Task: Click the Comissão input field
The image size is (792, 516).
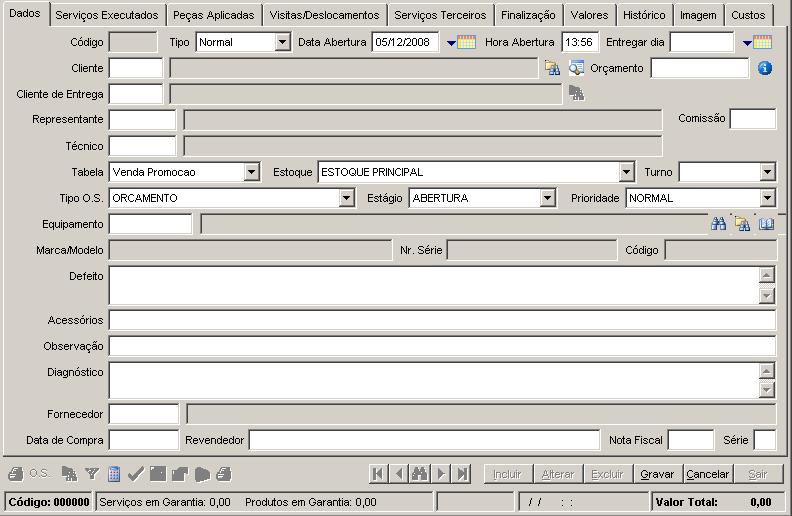Action: [x=753, y=119]
